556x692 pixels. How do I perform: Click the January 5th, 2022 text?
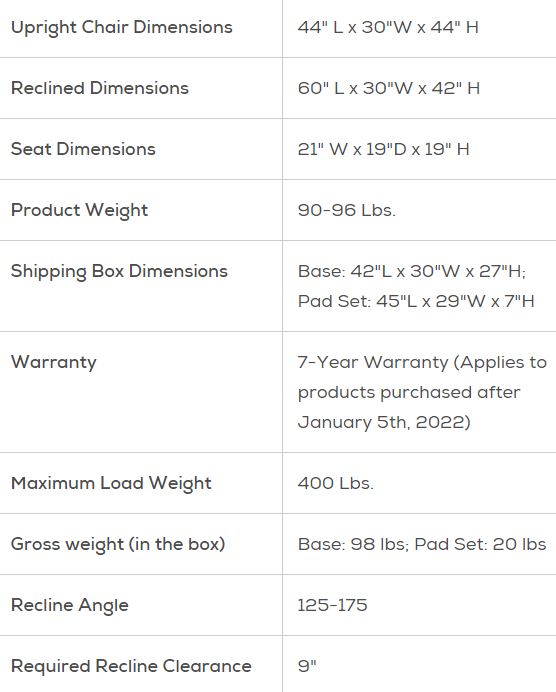[x=381, y=422]
